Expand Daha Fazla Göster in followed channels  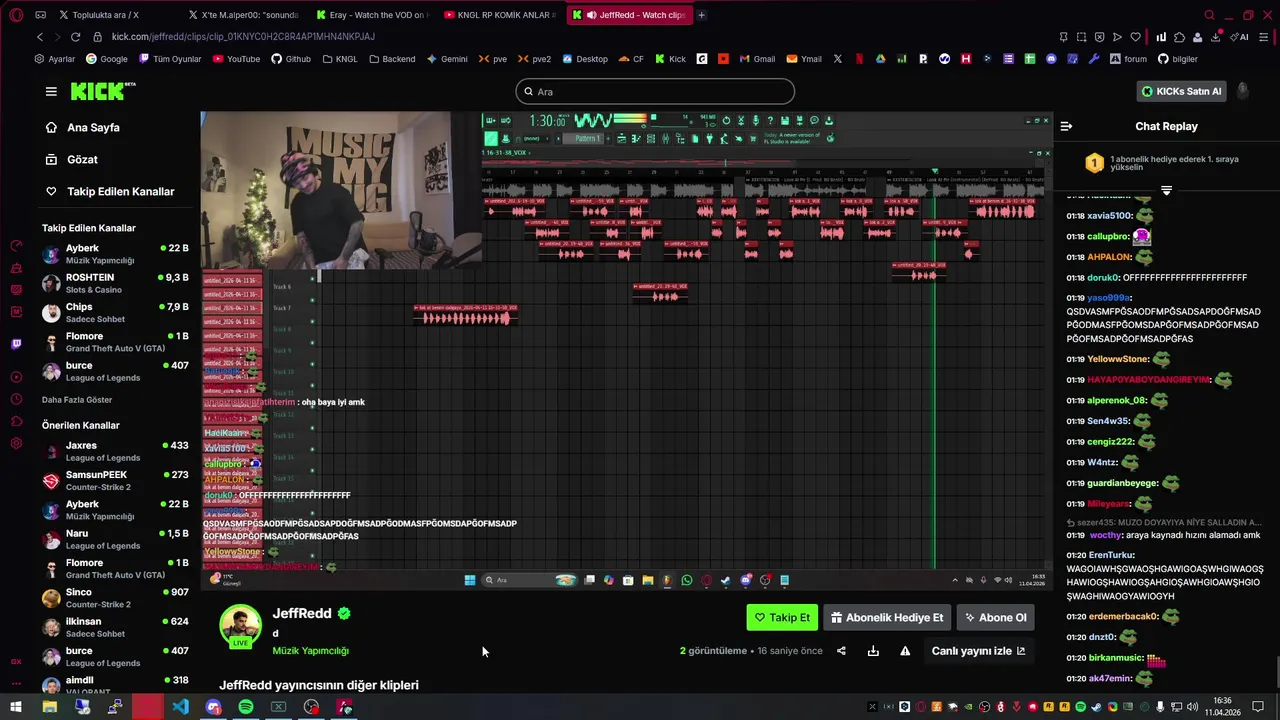click(77, 400)
